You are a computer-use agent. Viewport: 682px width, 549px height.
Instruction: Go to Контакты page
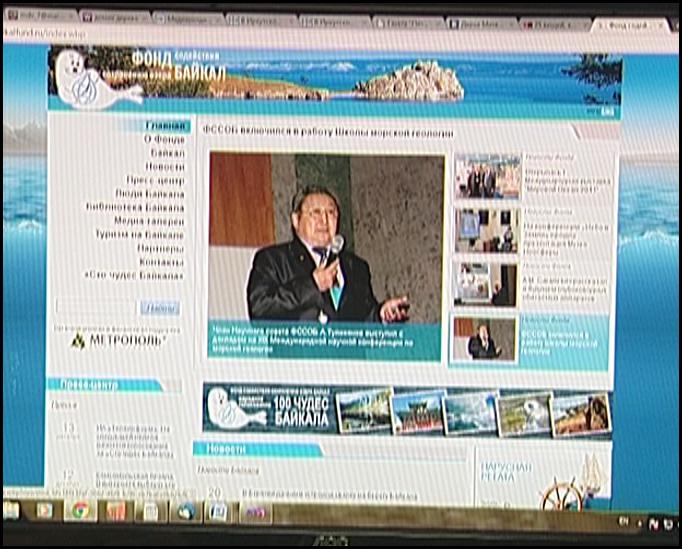[x=162, y=262]
